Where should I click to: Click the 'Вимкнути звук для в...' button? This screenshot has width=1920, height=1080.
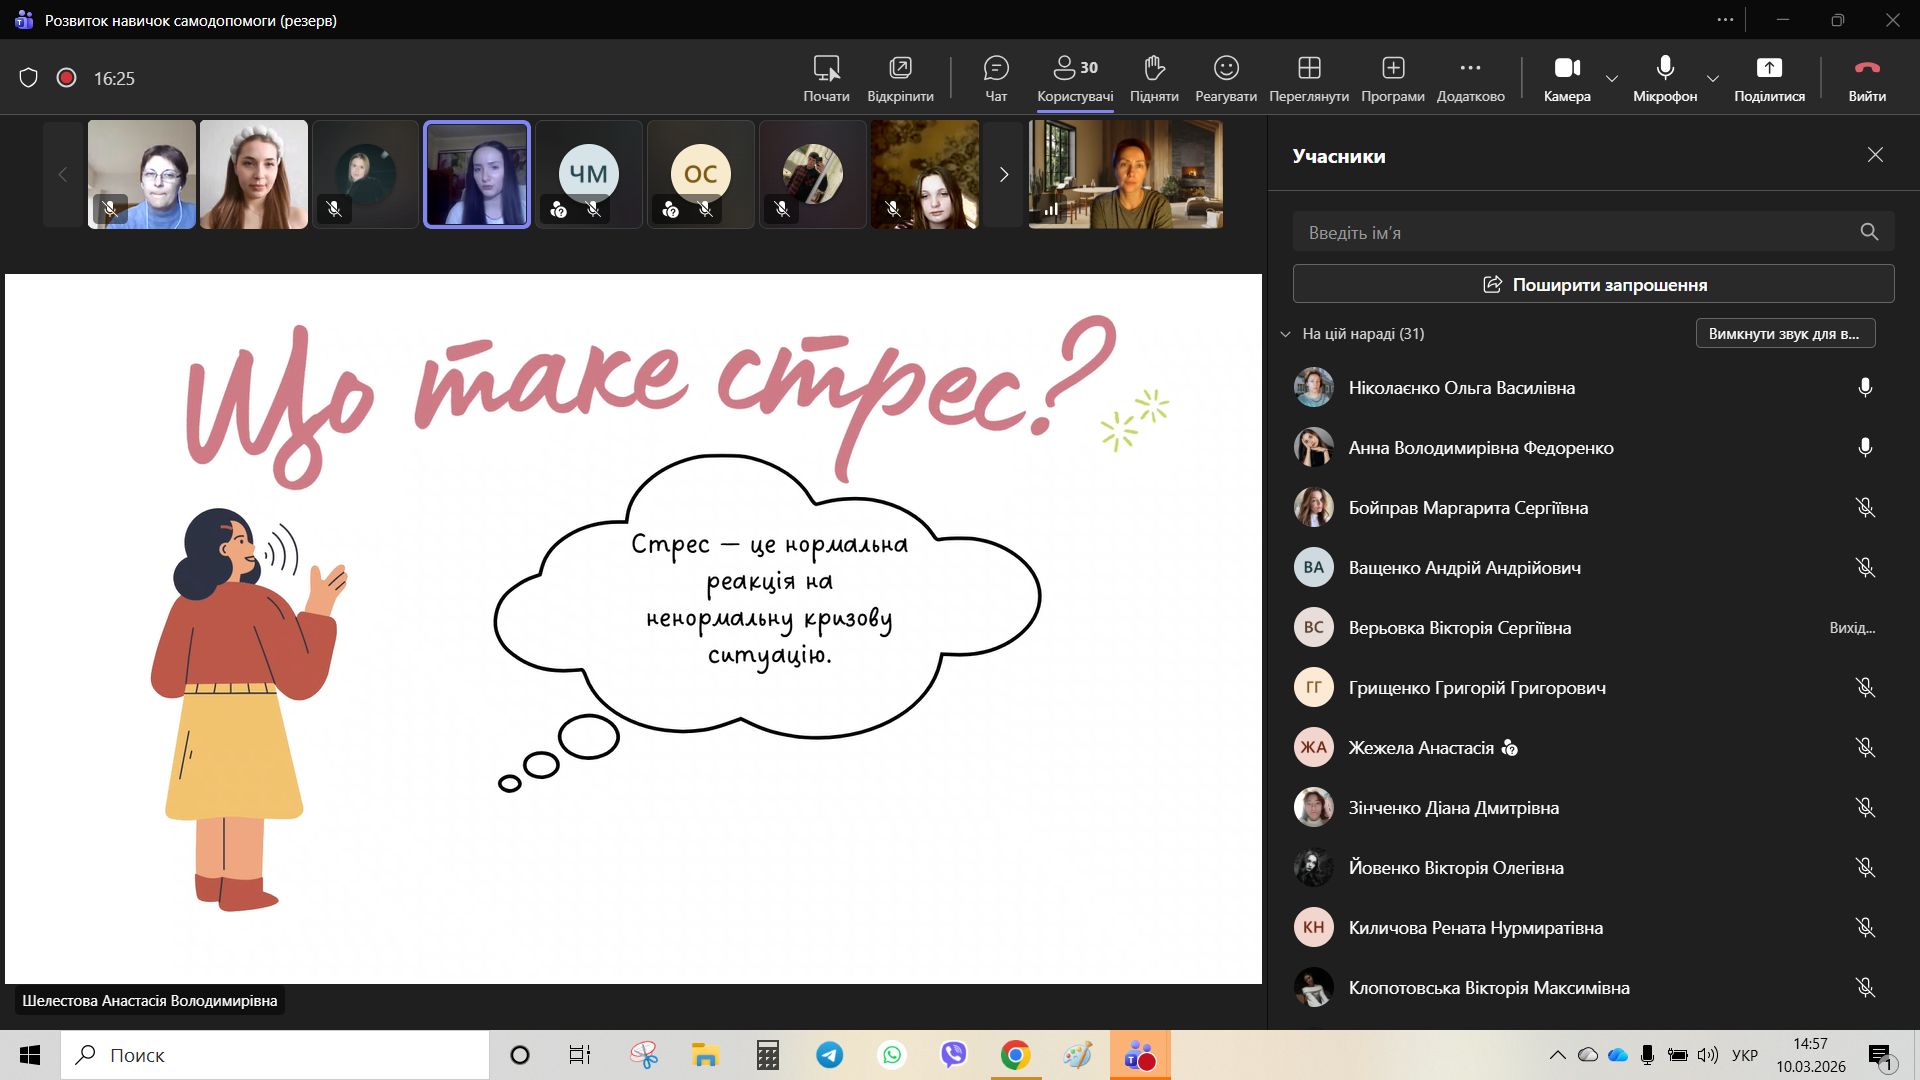point(1785,334)
